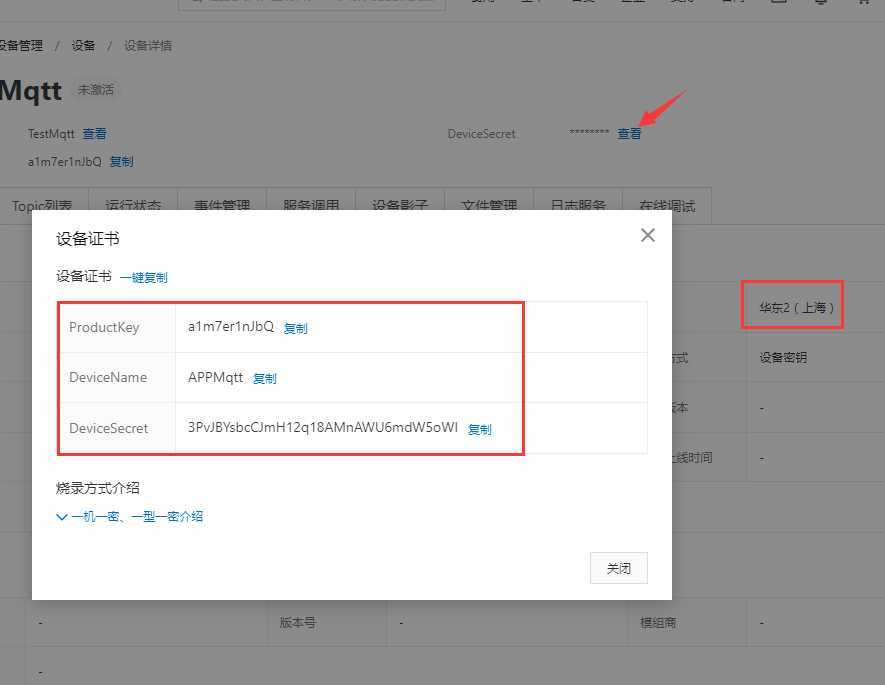Select the DeviceName value APPMqtt
This screenshot has width=885, height=685.
pyautogui.click(x=215, y=377)
